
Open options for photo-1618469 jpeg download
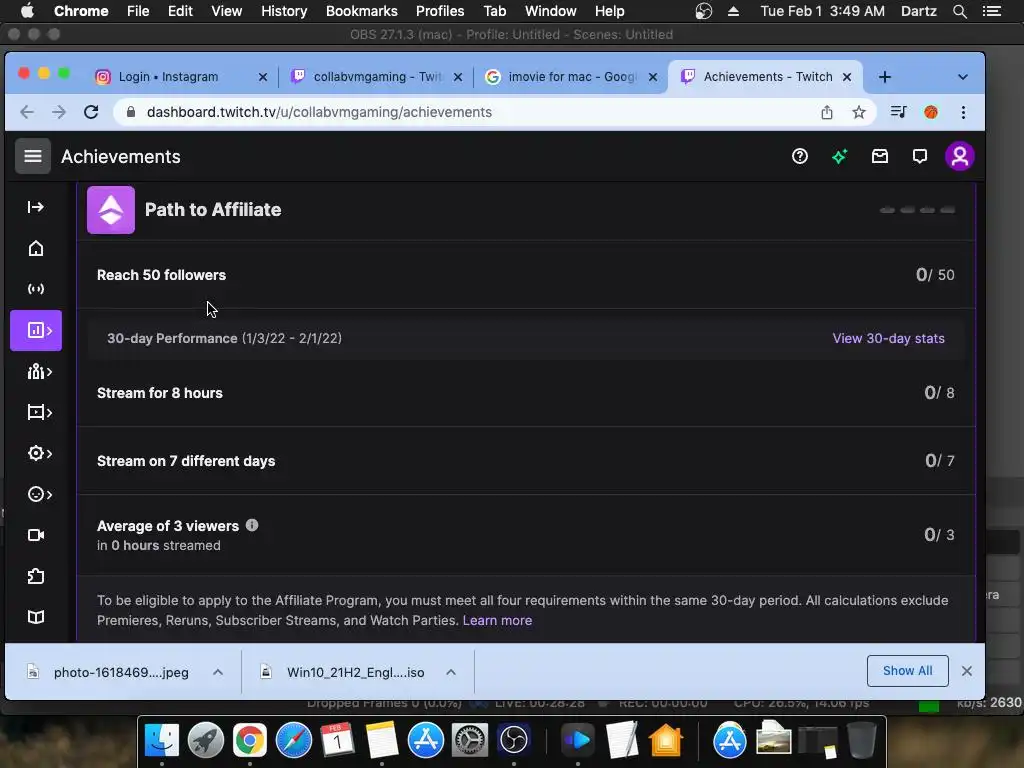coord(217,672)
